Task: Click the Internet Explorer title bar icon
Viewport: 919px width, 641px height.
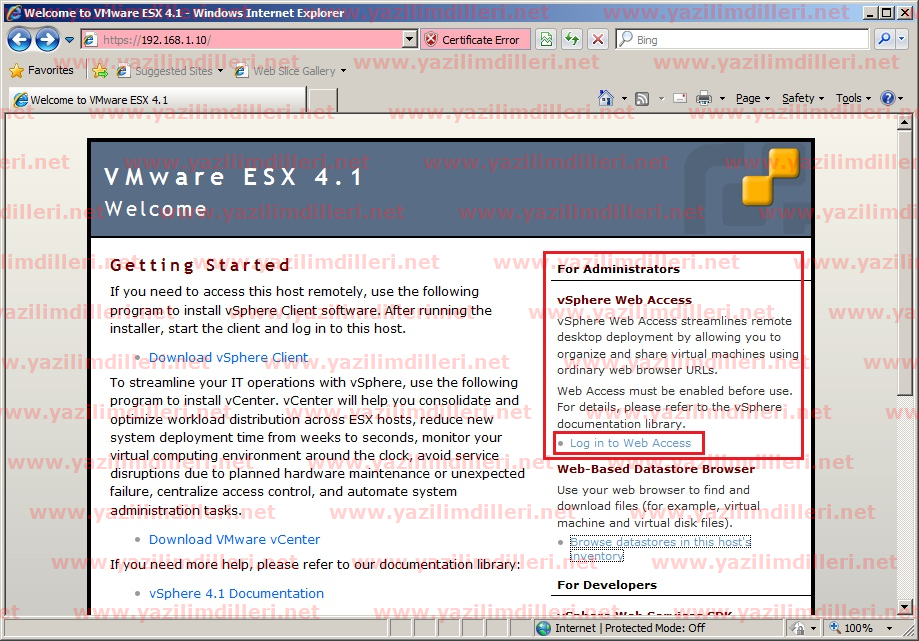Action: click(x=14, y=12)
